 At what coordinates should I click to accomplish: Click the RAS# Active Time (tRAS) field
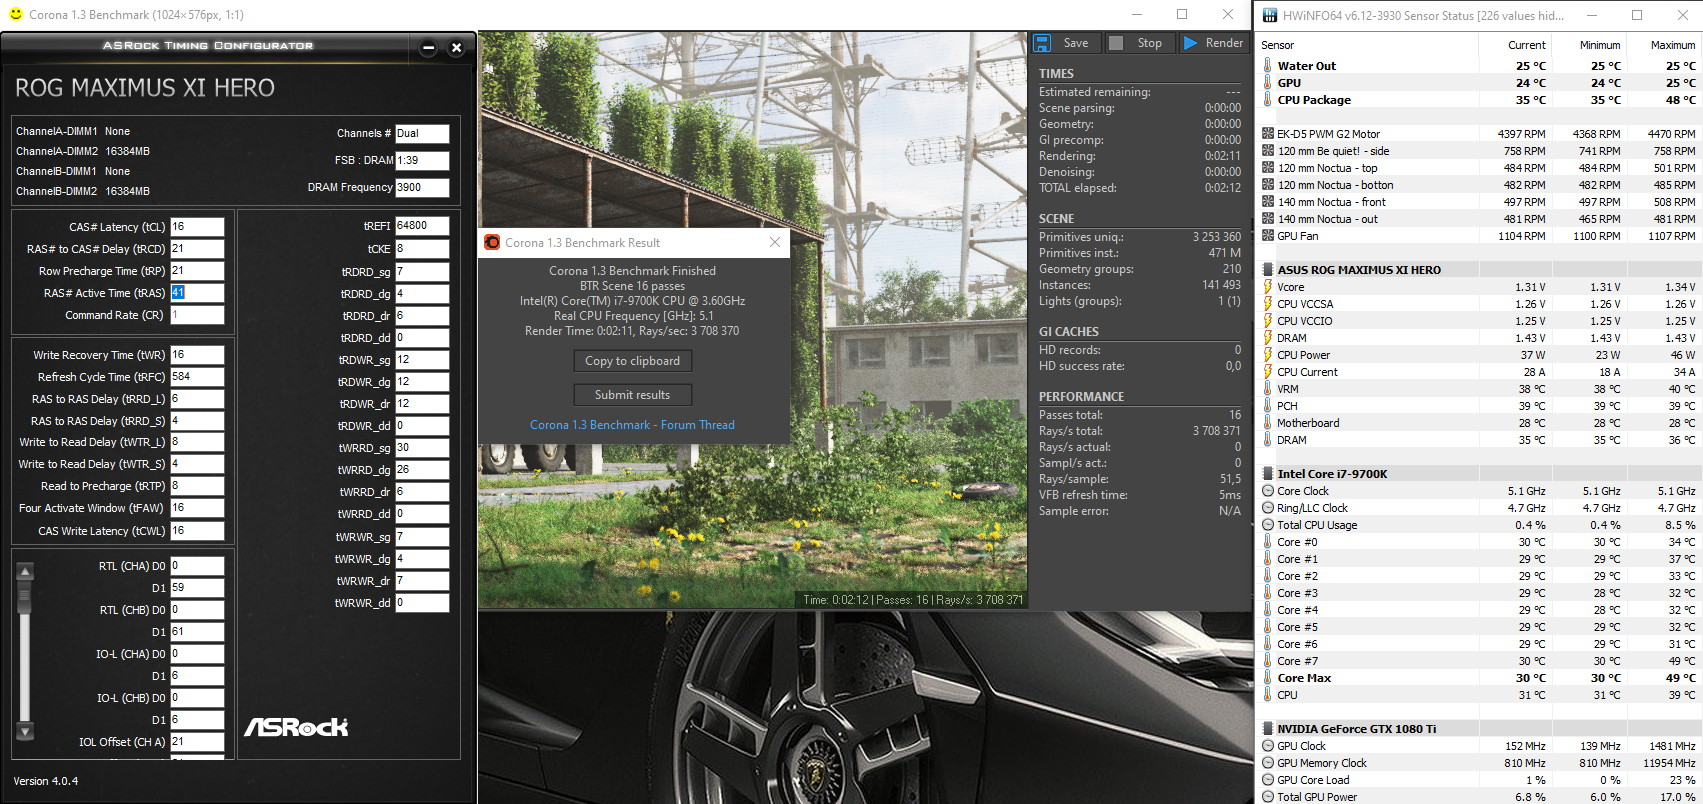[x=197, y=293]
